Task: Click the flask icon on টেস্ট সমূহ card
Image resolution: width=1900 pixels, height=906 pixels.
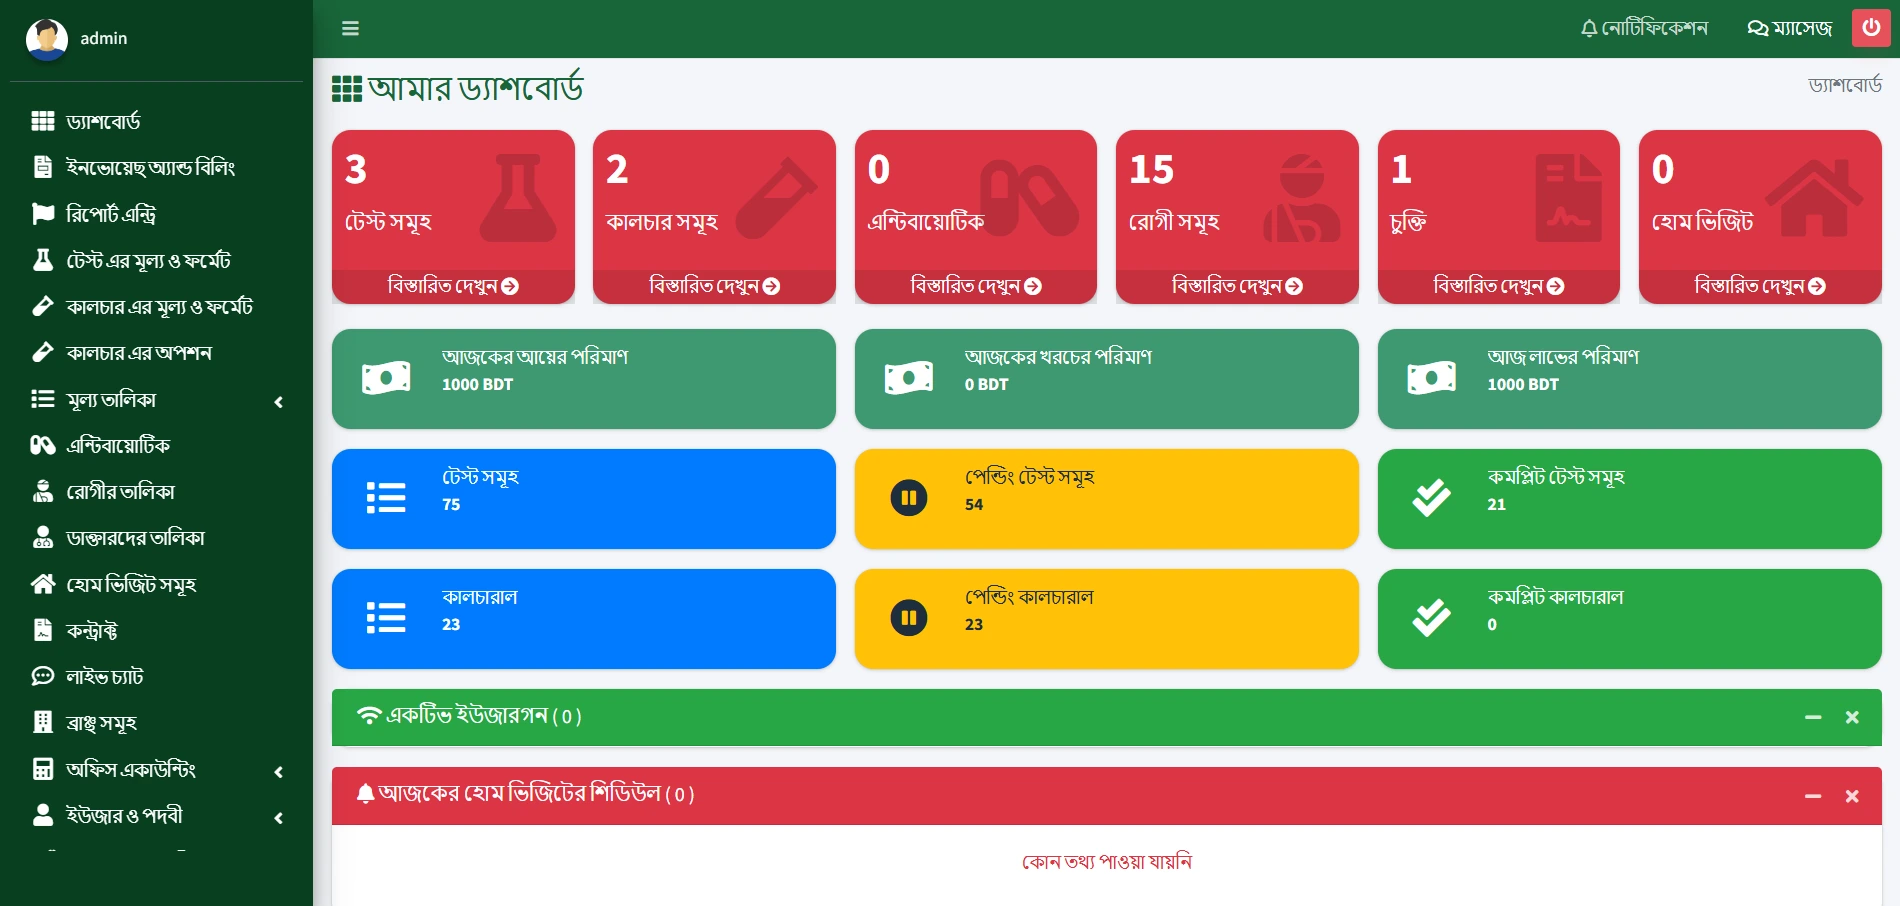Action: [x=517, y=198]
